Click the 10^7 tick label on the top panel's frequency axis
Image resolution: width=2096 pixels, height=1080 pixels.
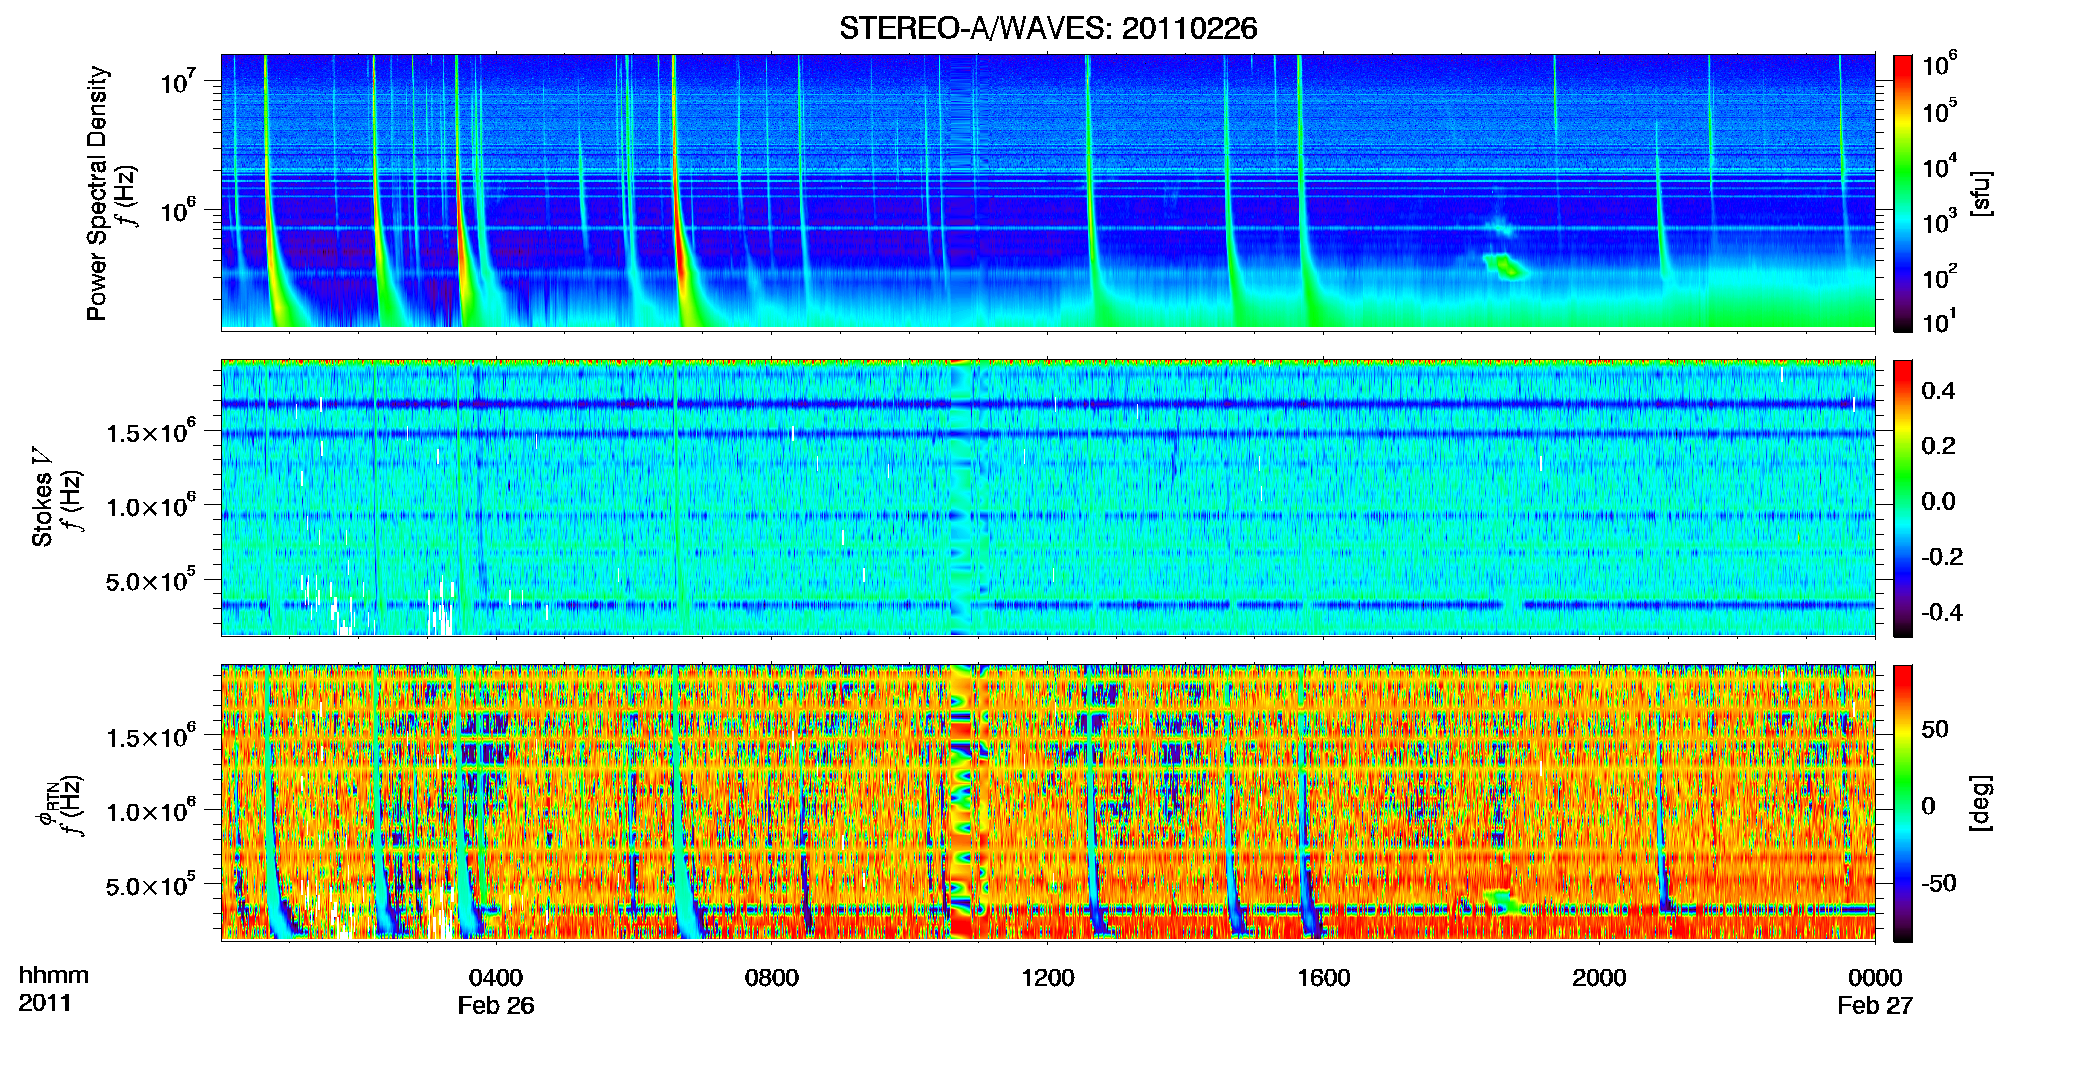(x=179, y=79)
